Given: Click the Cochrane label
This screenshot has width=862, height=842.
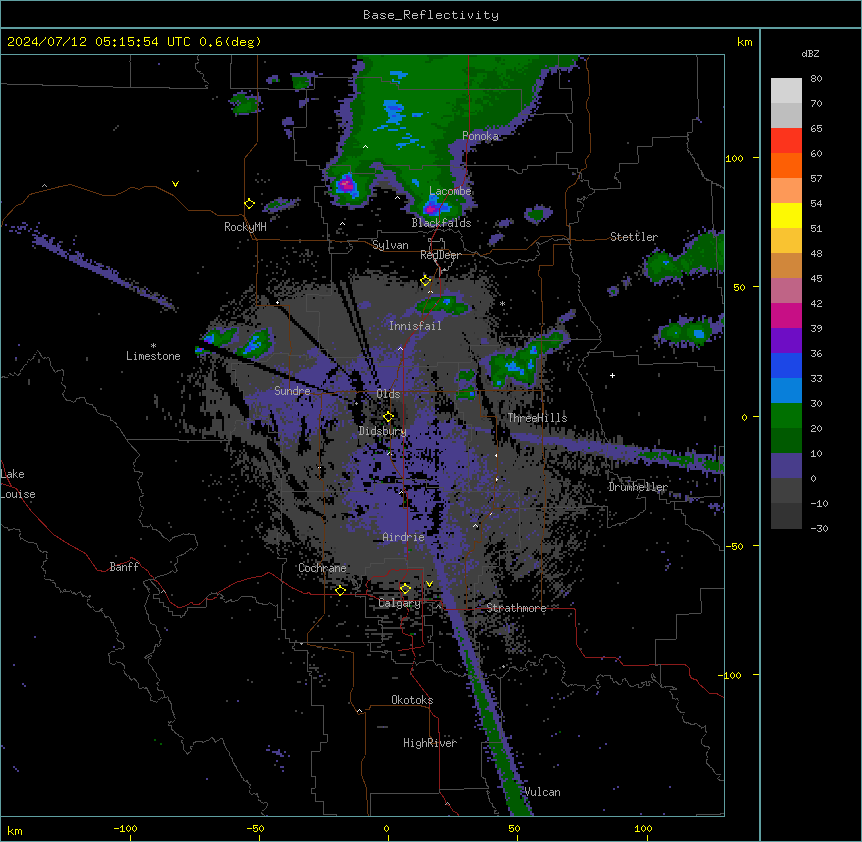Looking at the screenshot, I should (x=322, y=568).
